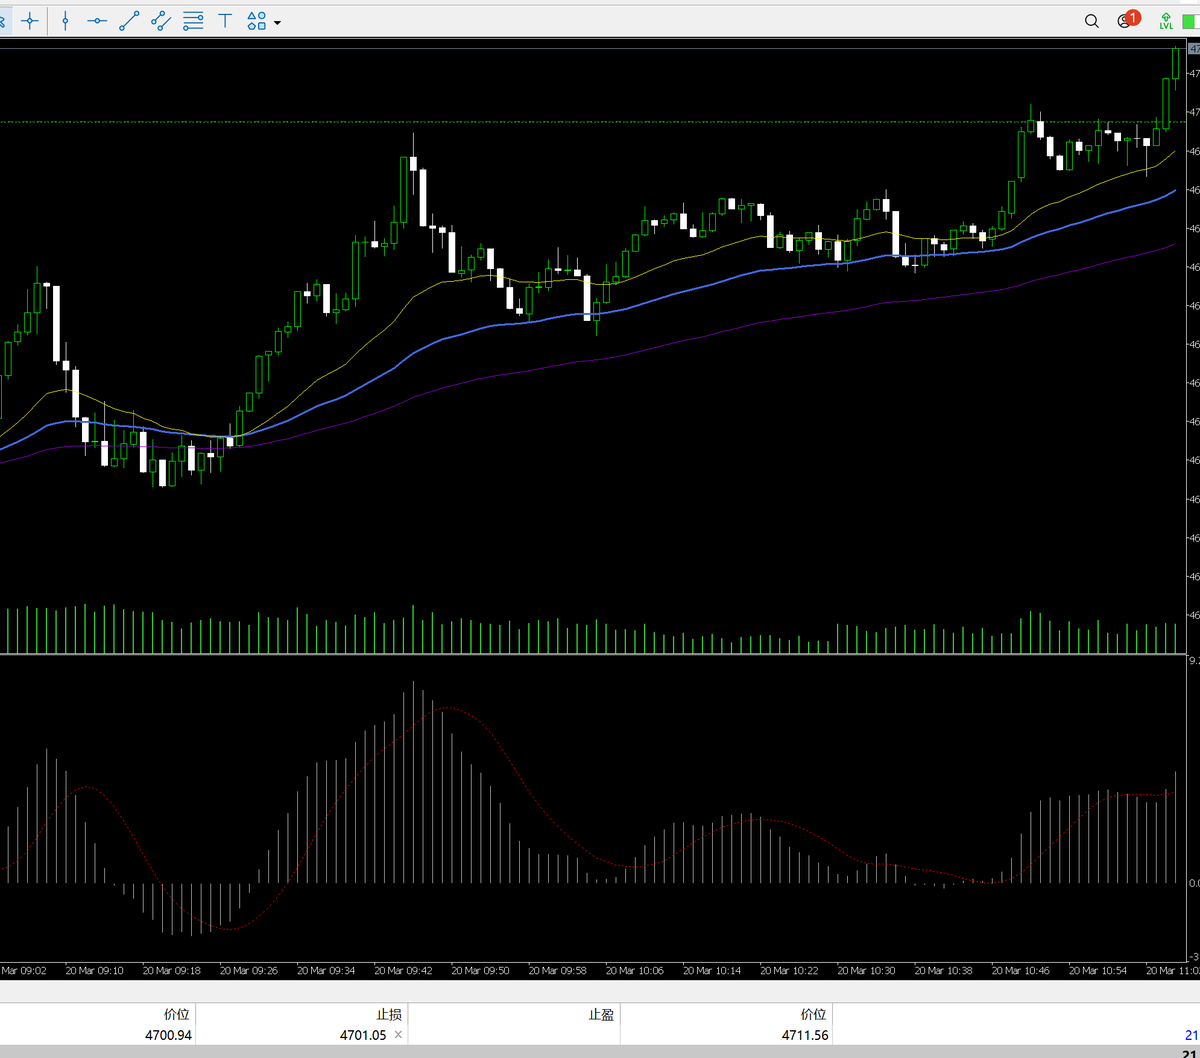
Task: Select the equidistant channel tool
Action: point(161,20)
